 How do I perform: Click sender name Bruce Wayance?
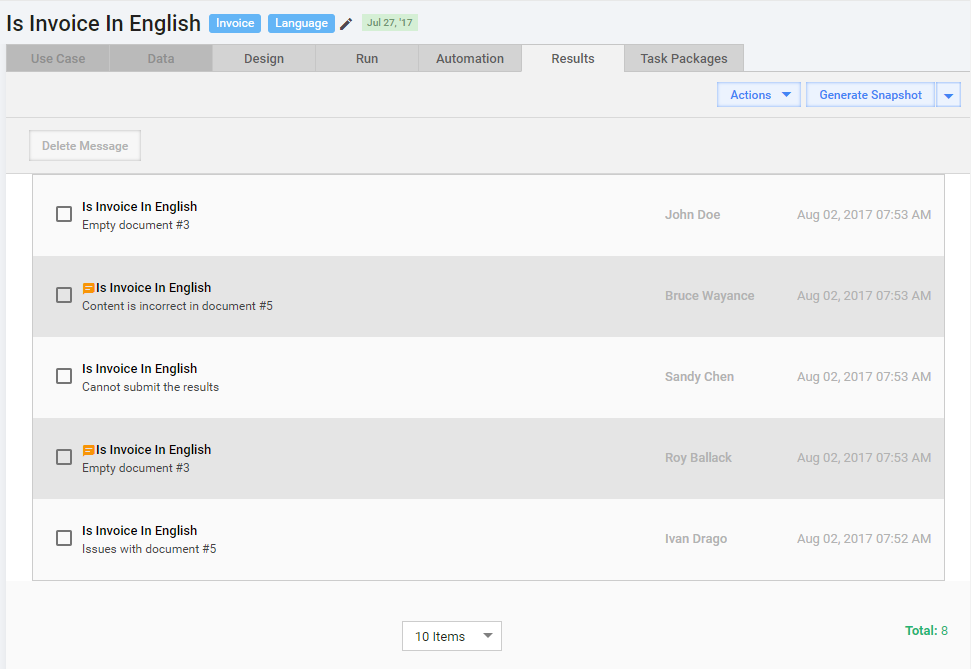pos(710,295)
